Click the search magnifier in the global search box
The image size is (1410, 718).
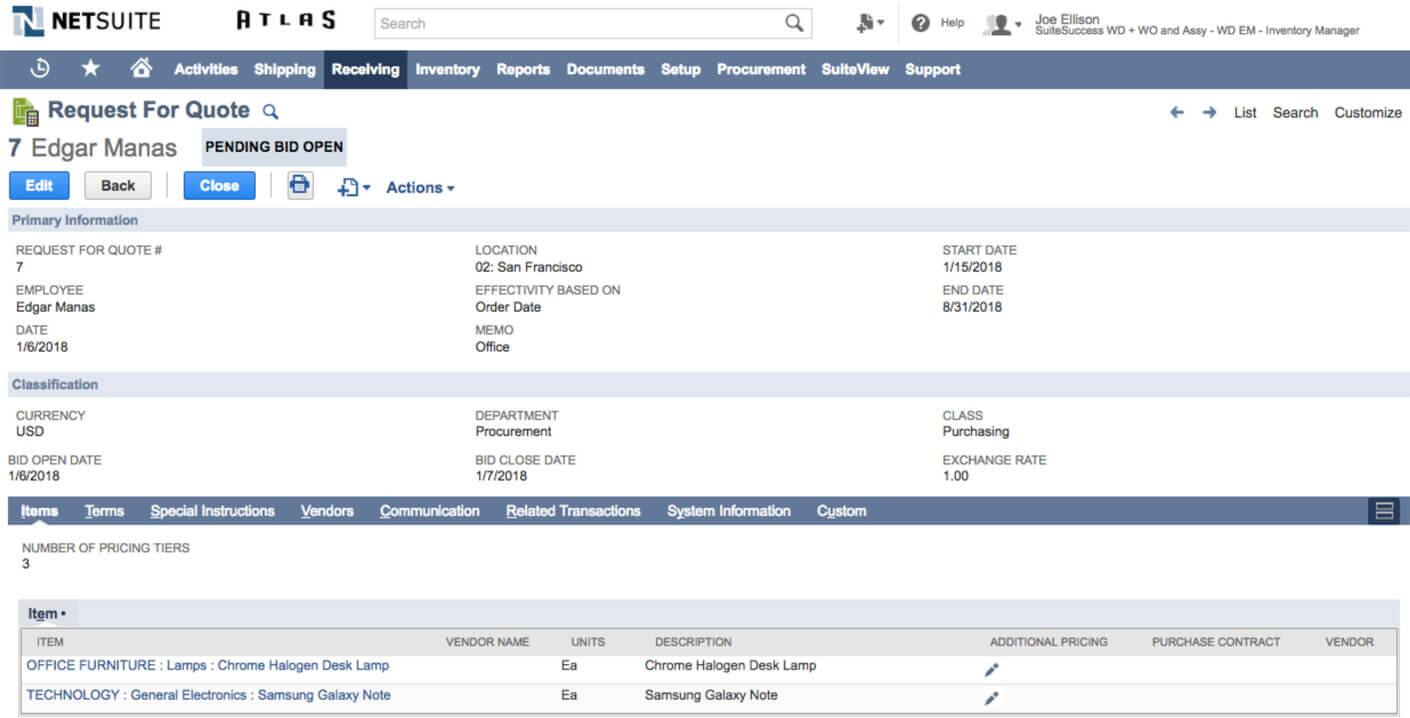[794, 23]
